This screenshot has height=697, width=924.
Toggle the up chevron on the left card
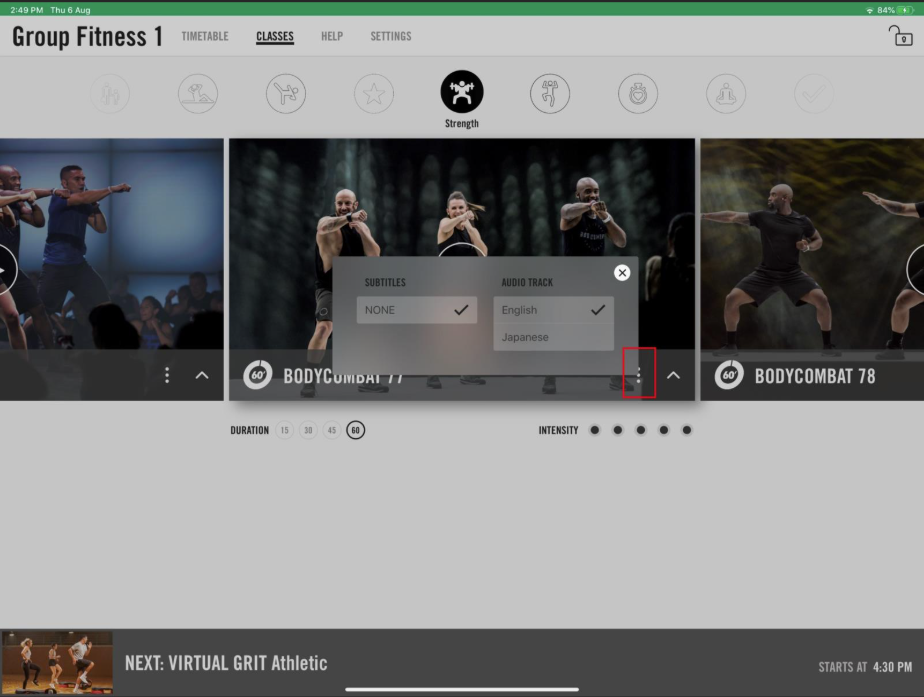click(x=202, y=375)
